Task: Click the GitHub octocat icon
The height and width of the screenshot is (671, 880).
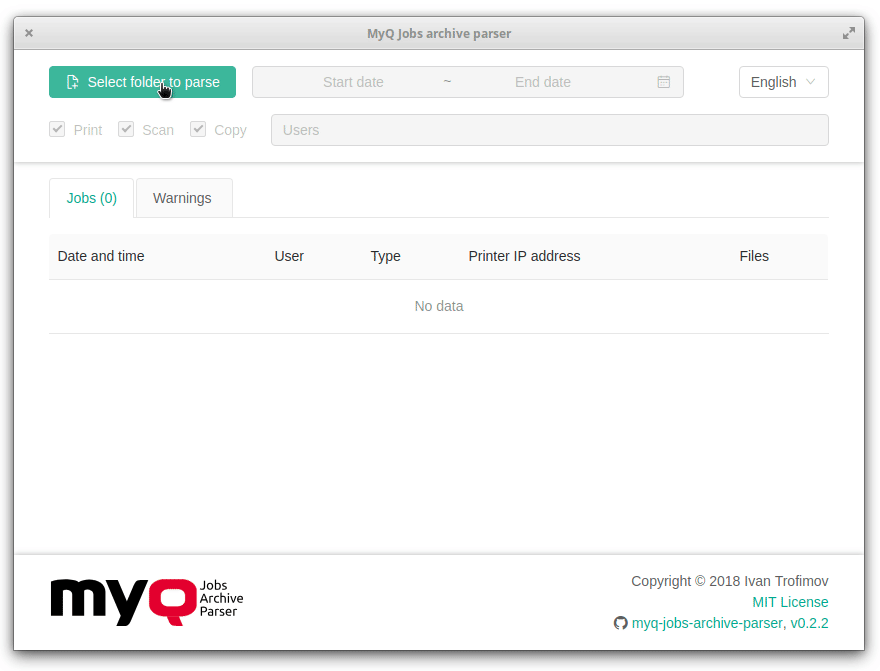Action: pyautogui.click(x=620, y=623)
